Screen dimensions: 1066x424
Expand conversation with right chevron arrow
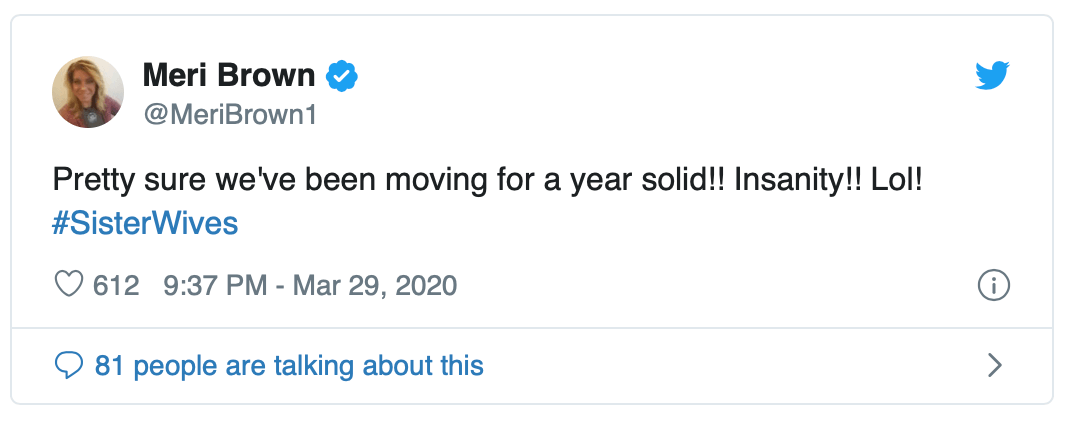click(994, 365)
